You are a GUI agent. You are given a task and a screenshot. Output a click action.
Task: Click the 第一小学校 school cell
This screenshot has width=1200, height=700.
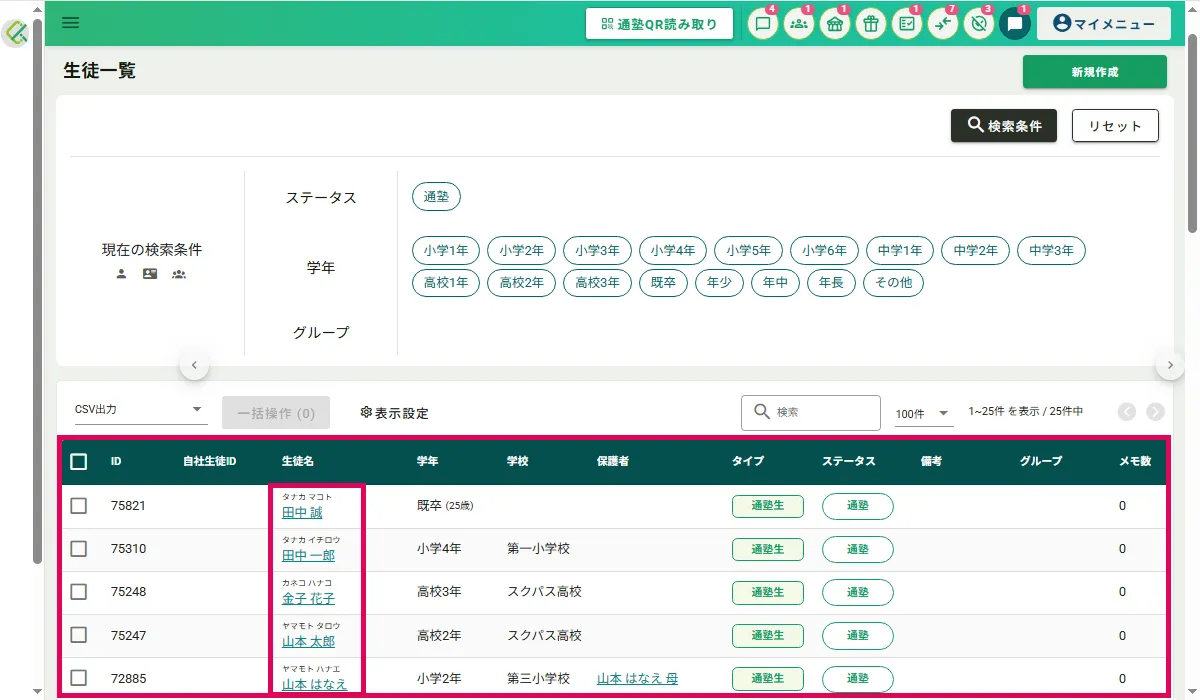538,549
